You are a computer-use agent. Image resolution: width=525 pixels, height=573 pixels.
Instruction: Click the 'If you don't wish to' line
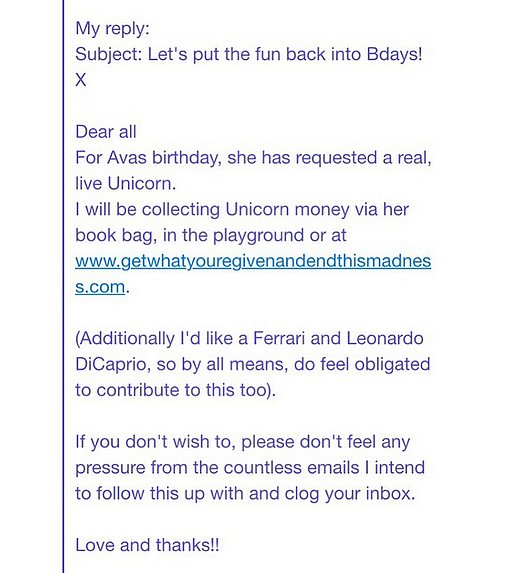243,442
